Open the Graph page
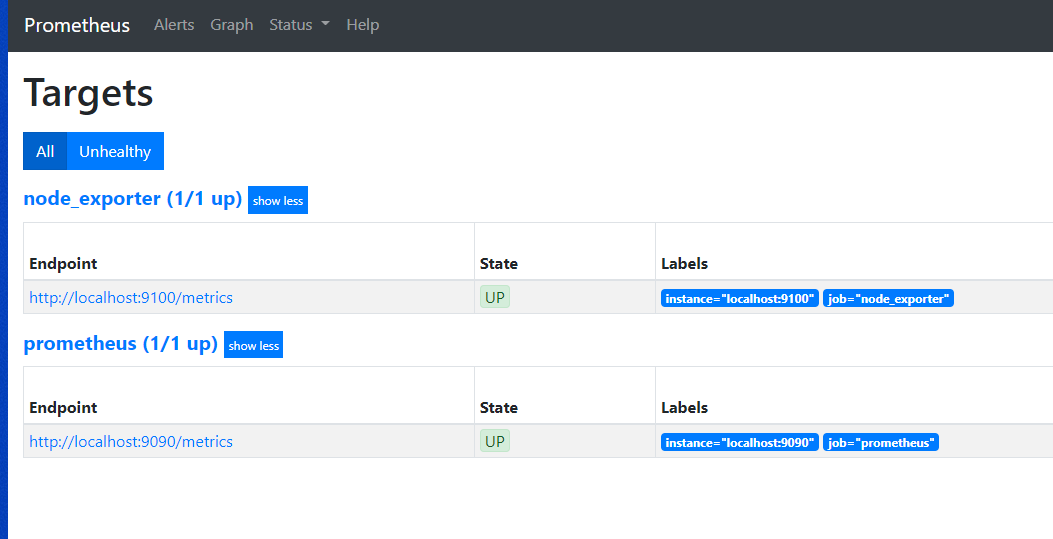Viewport: 1053px width, 539px height. tap(232, 25)
